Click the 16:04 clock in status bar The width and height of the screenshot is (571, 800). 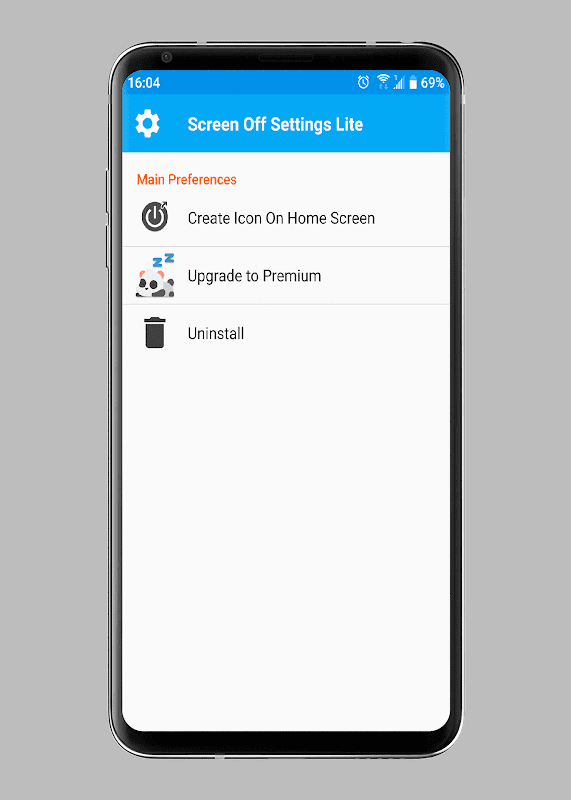(144, 83)
